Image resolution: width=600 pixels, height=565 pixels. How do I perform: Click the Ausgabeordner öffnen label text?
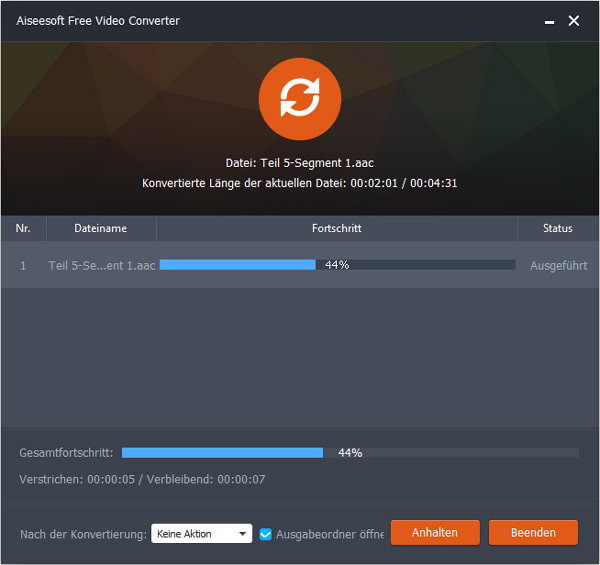click(329, 534)
